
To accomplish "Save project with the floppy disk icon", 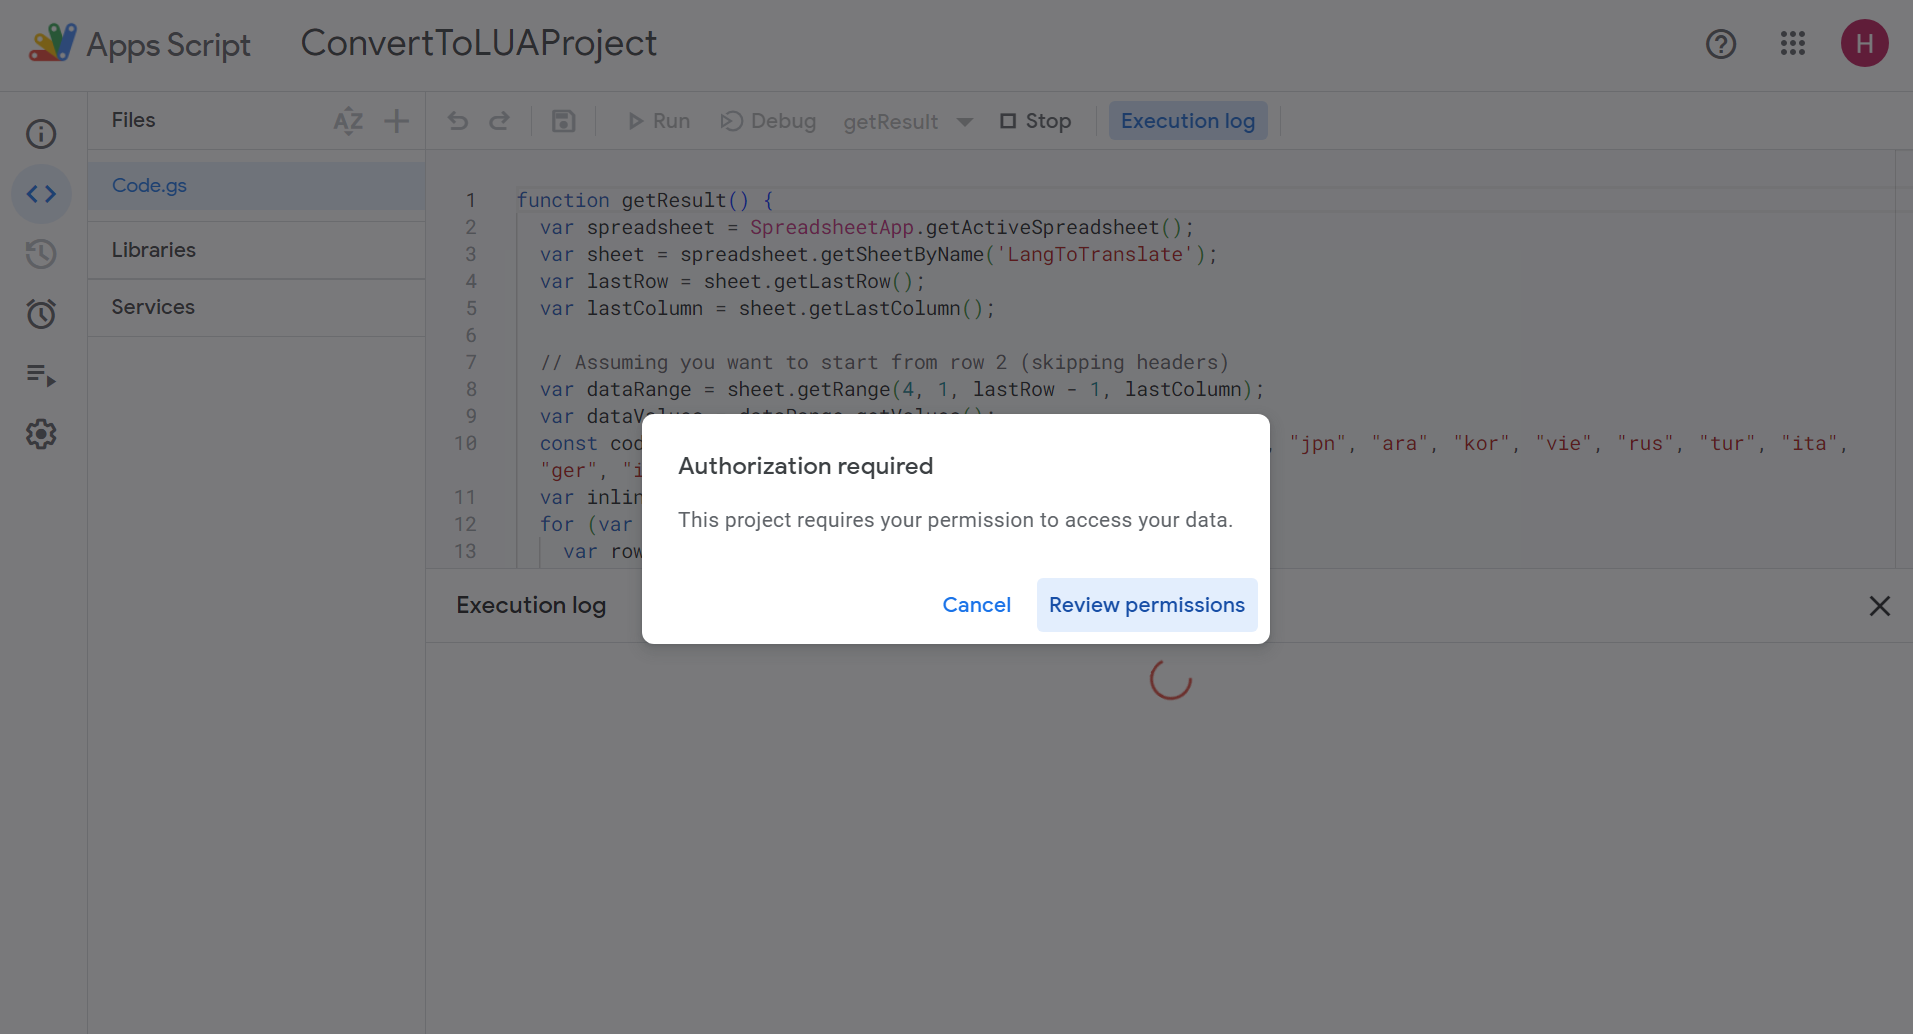I will pos(564,121).
